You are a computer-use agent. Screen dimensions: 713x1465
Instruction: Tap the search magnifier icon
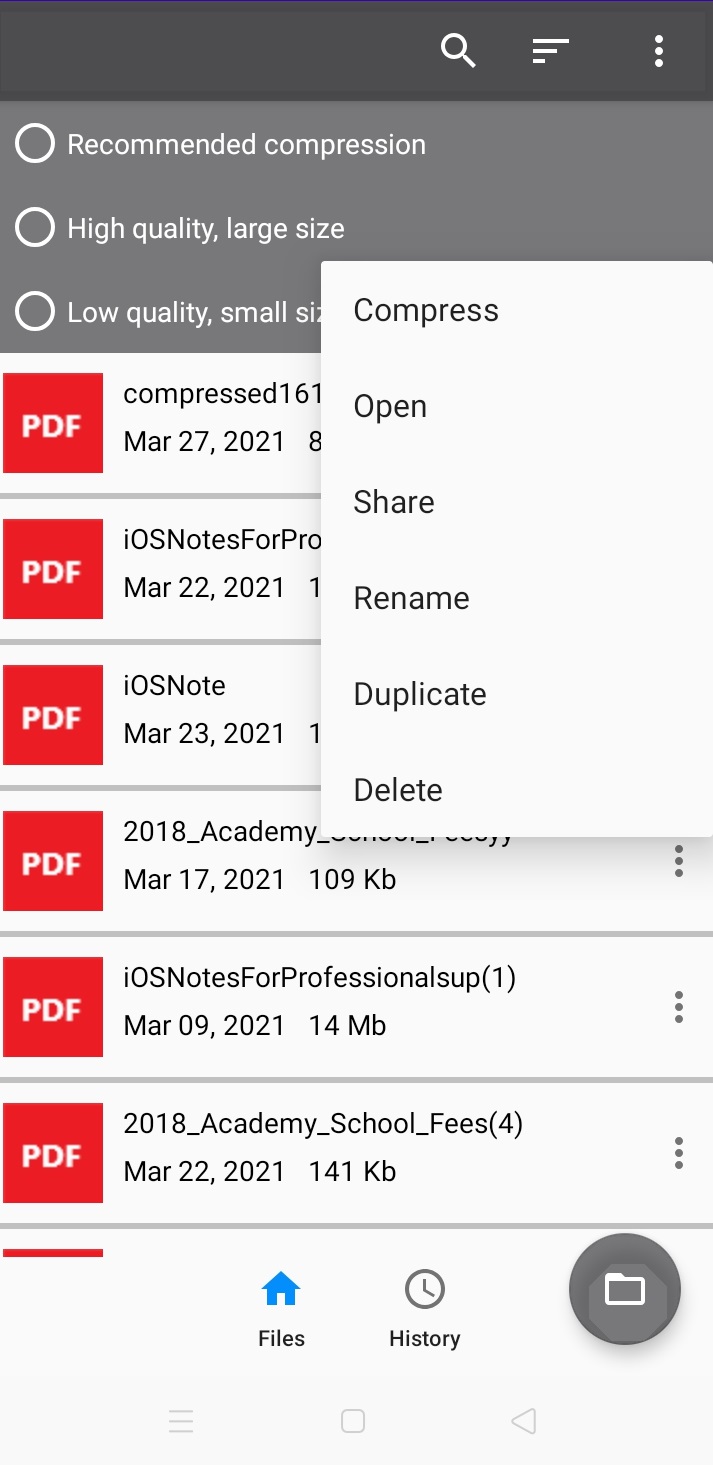point(457,50)
